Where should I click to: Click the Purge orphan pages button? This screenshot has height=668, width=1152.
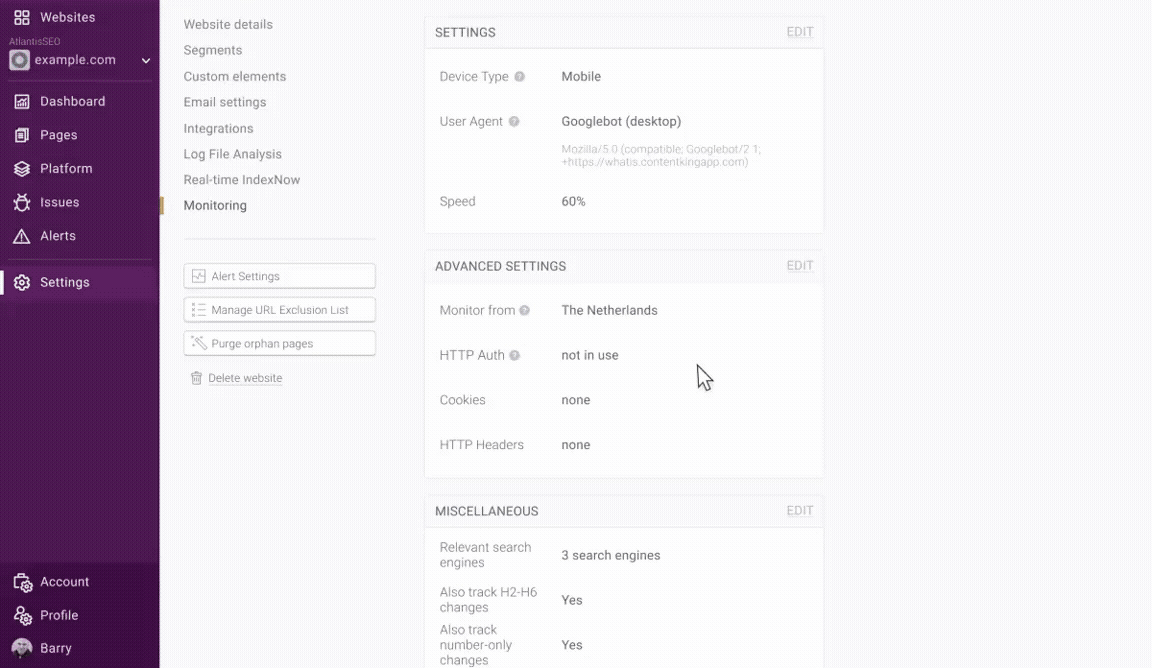[279, 343]
